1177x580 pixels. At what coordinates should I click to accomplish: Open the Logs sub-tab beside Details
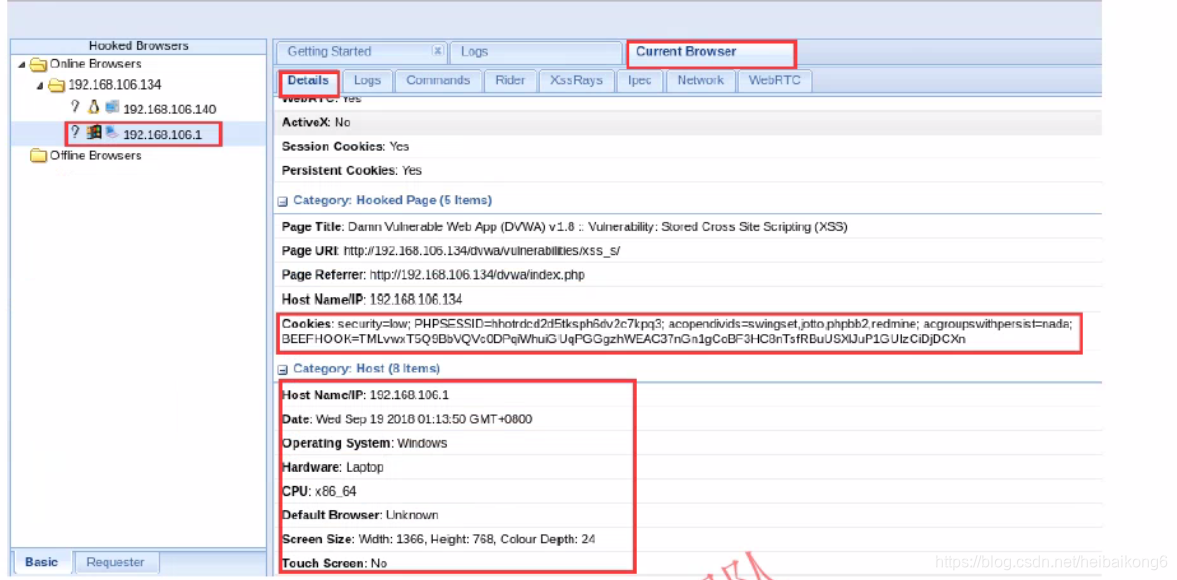pyautogui.click(x=367, y=80)
